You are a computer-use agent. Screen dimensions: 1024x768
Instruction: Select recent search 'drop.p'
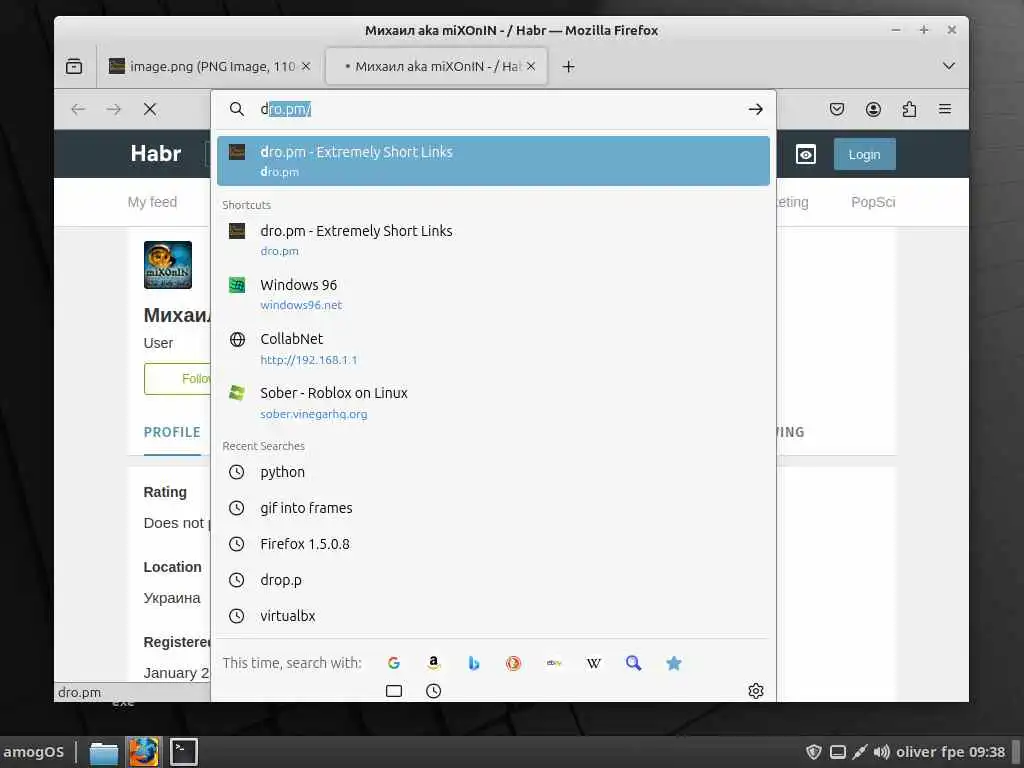coord(493,580)
